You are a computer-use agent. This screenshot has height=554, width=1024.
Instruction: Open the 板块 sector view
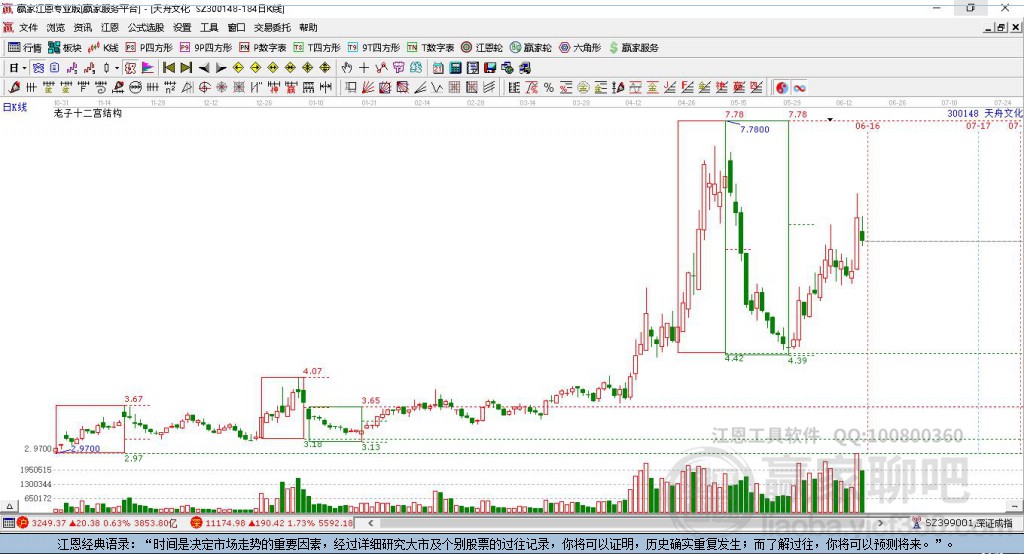click(x=65, y=48)
